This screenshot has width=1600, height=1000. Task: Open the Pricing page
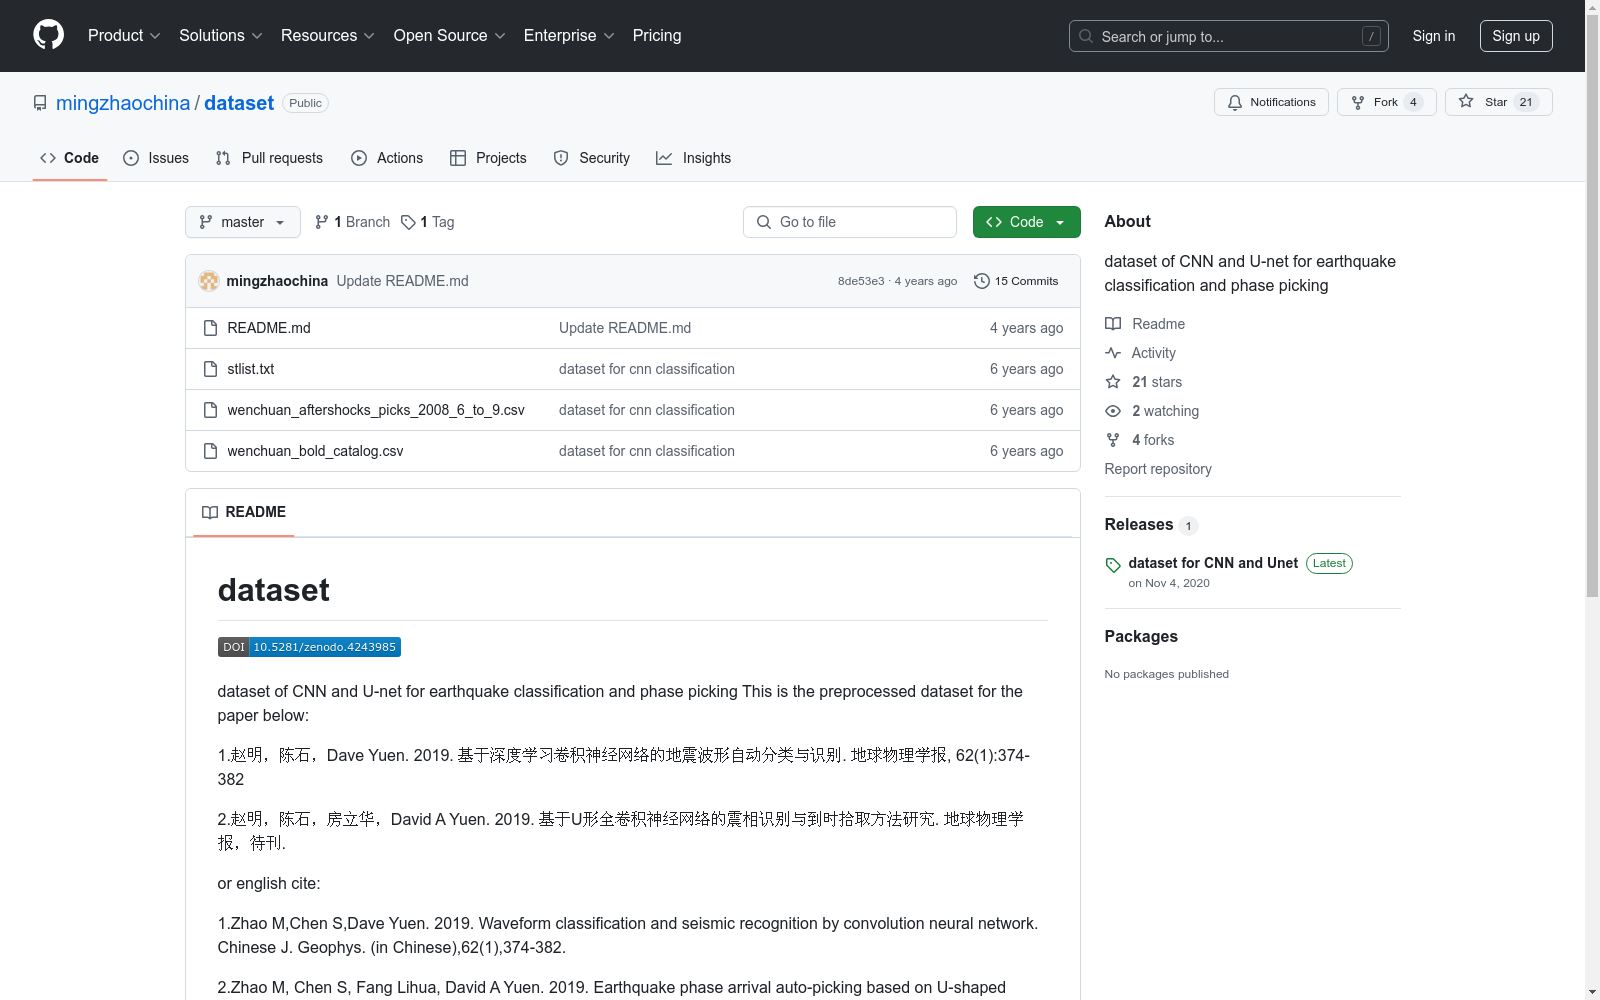pos(657,35)
